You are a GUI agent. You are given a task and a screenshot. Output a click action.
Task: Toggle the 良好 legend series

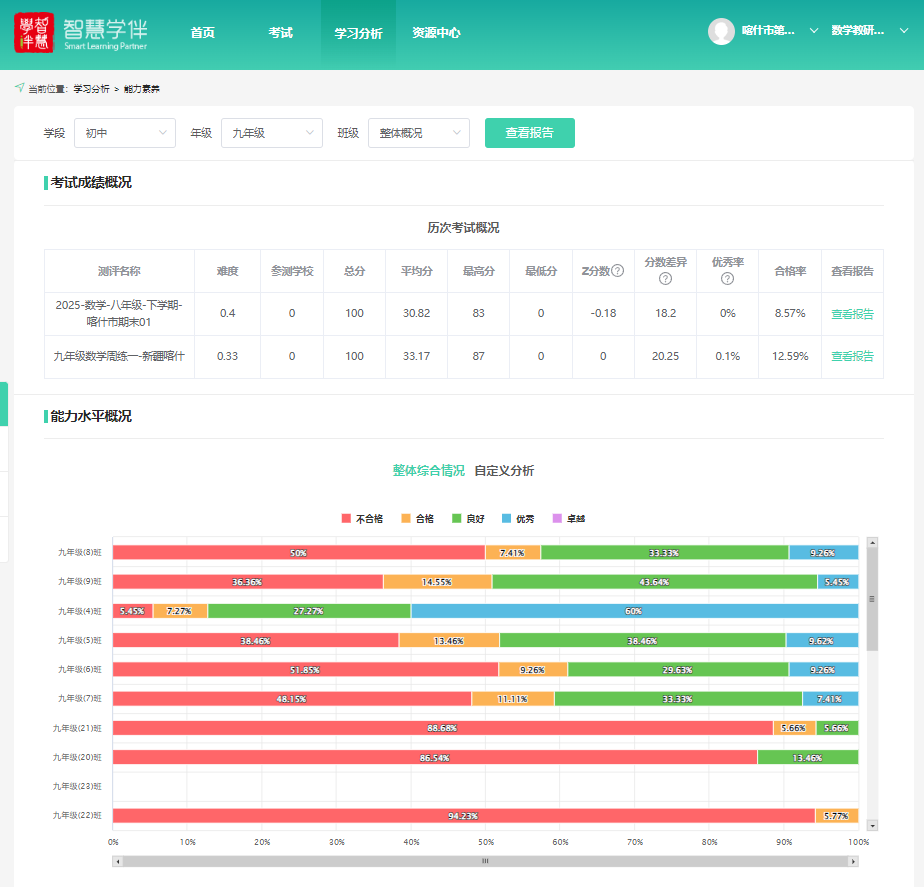pos(467,519)
